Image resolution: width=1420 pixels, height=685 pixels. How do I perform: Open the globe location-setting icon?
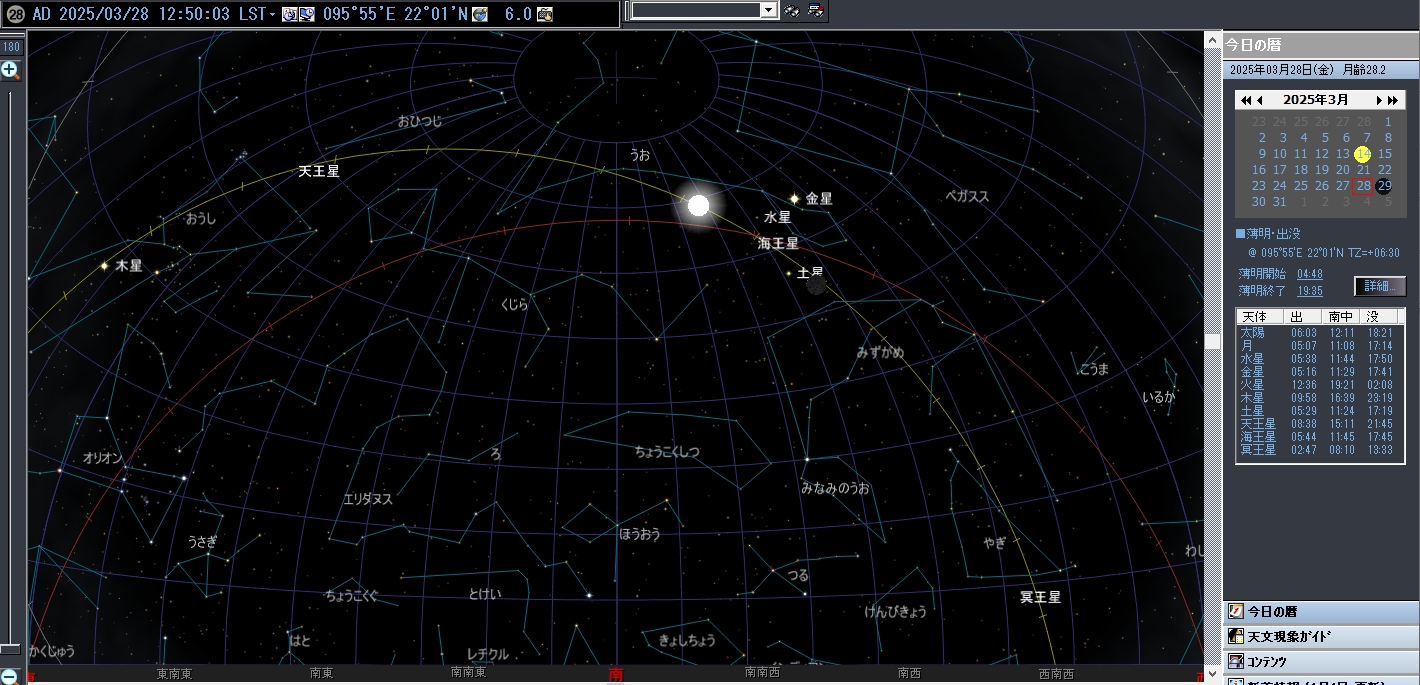click(481, 14)
